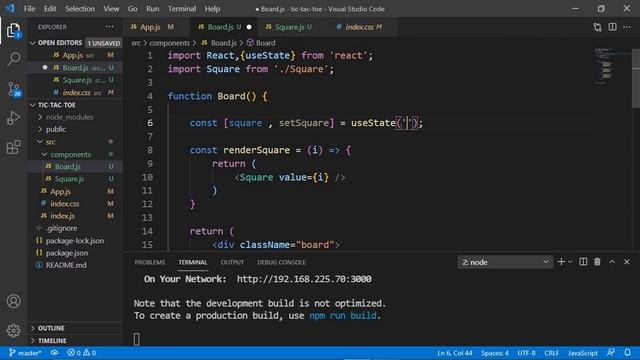Switch to the Square.js editor tab

292,27
